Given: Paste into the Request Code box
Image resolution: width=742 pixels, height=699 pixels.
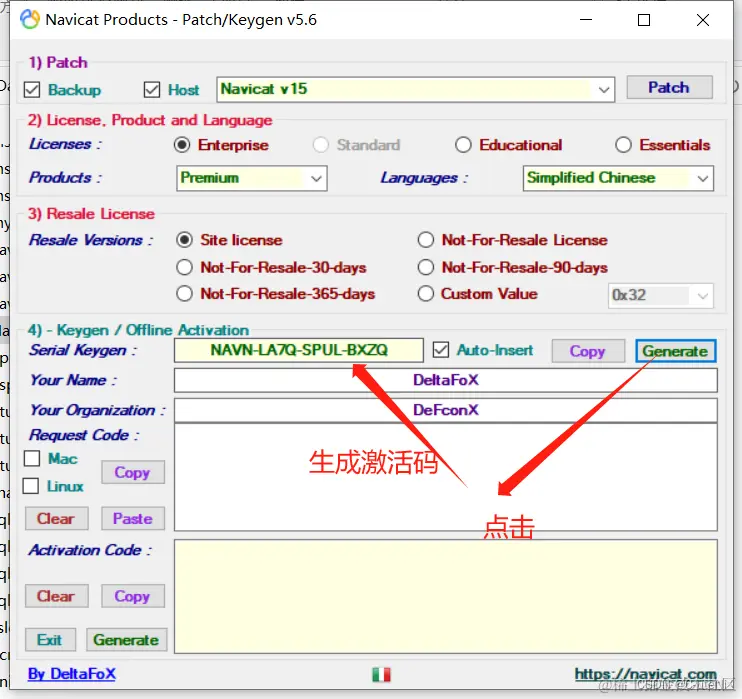Looking at the screenshot, I should (x=132, y=519).
